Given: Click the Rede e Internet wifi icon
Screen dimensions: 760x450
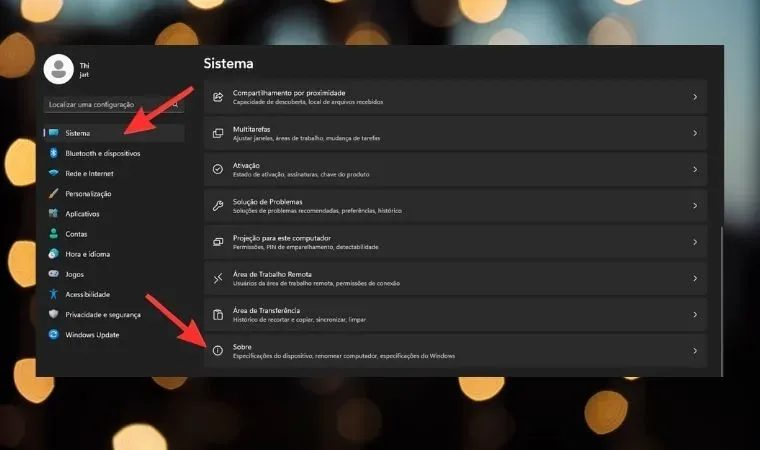Looking at the screenshot, I should pyautogui.click(x=53, y=173).
